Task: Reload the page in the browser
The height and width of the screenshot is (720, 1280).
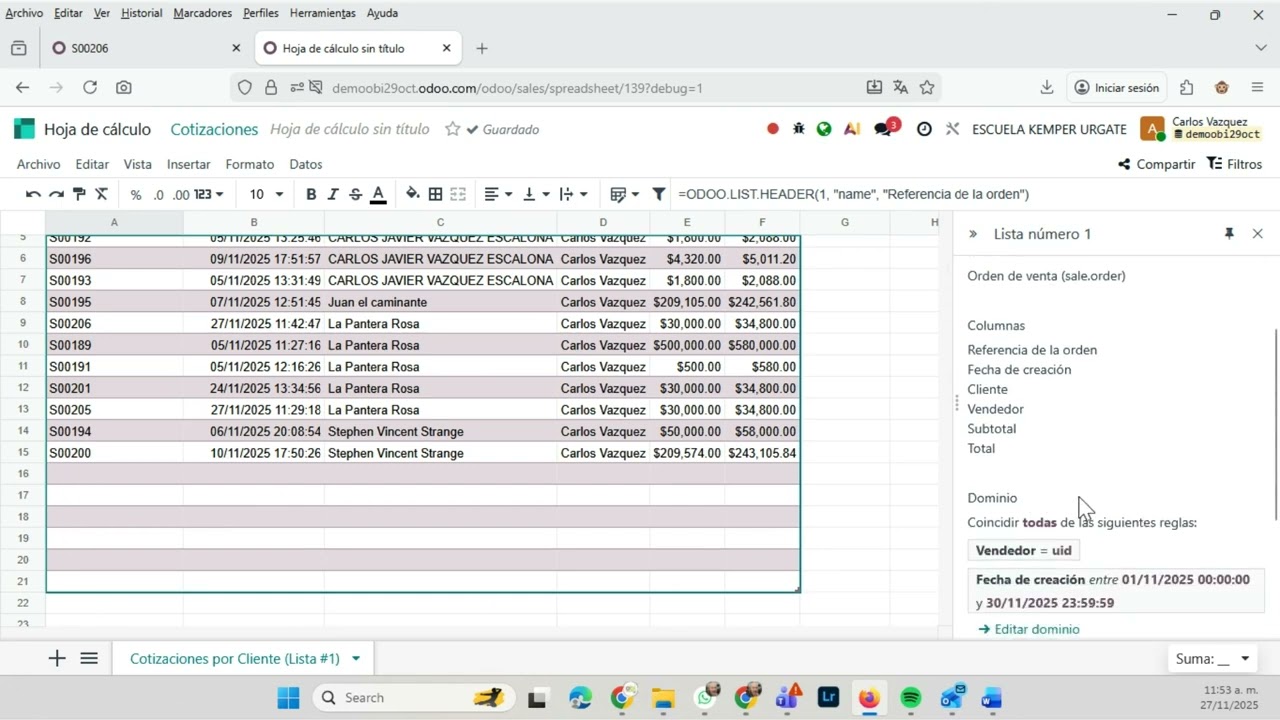Action: coord(90,88)
